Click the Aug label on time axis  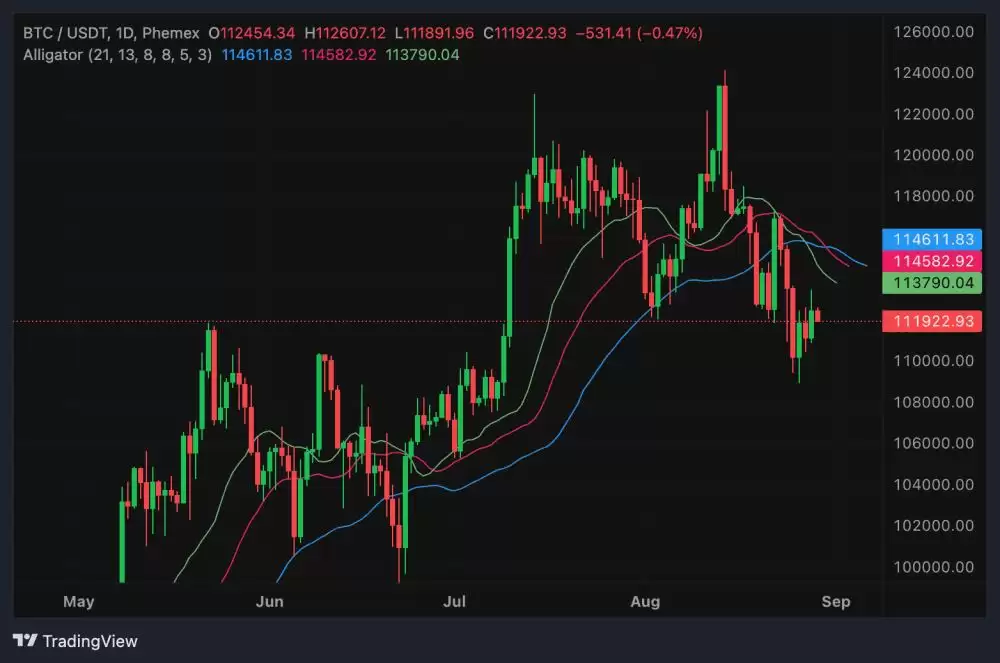coord(646,601)
